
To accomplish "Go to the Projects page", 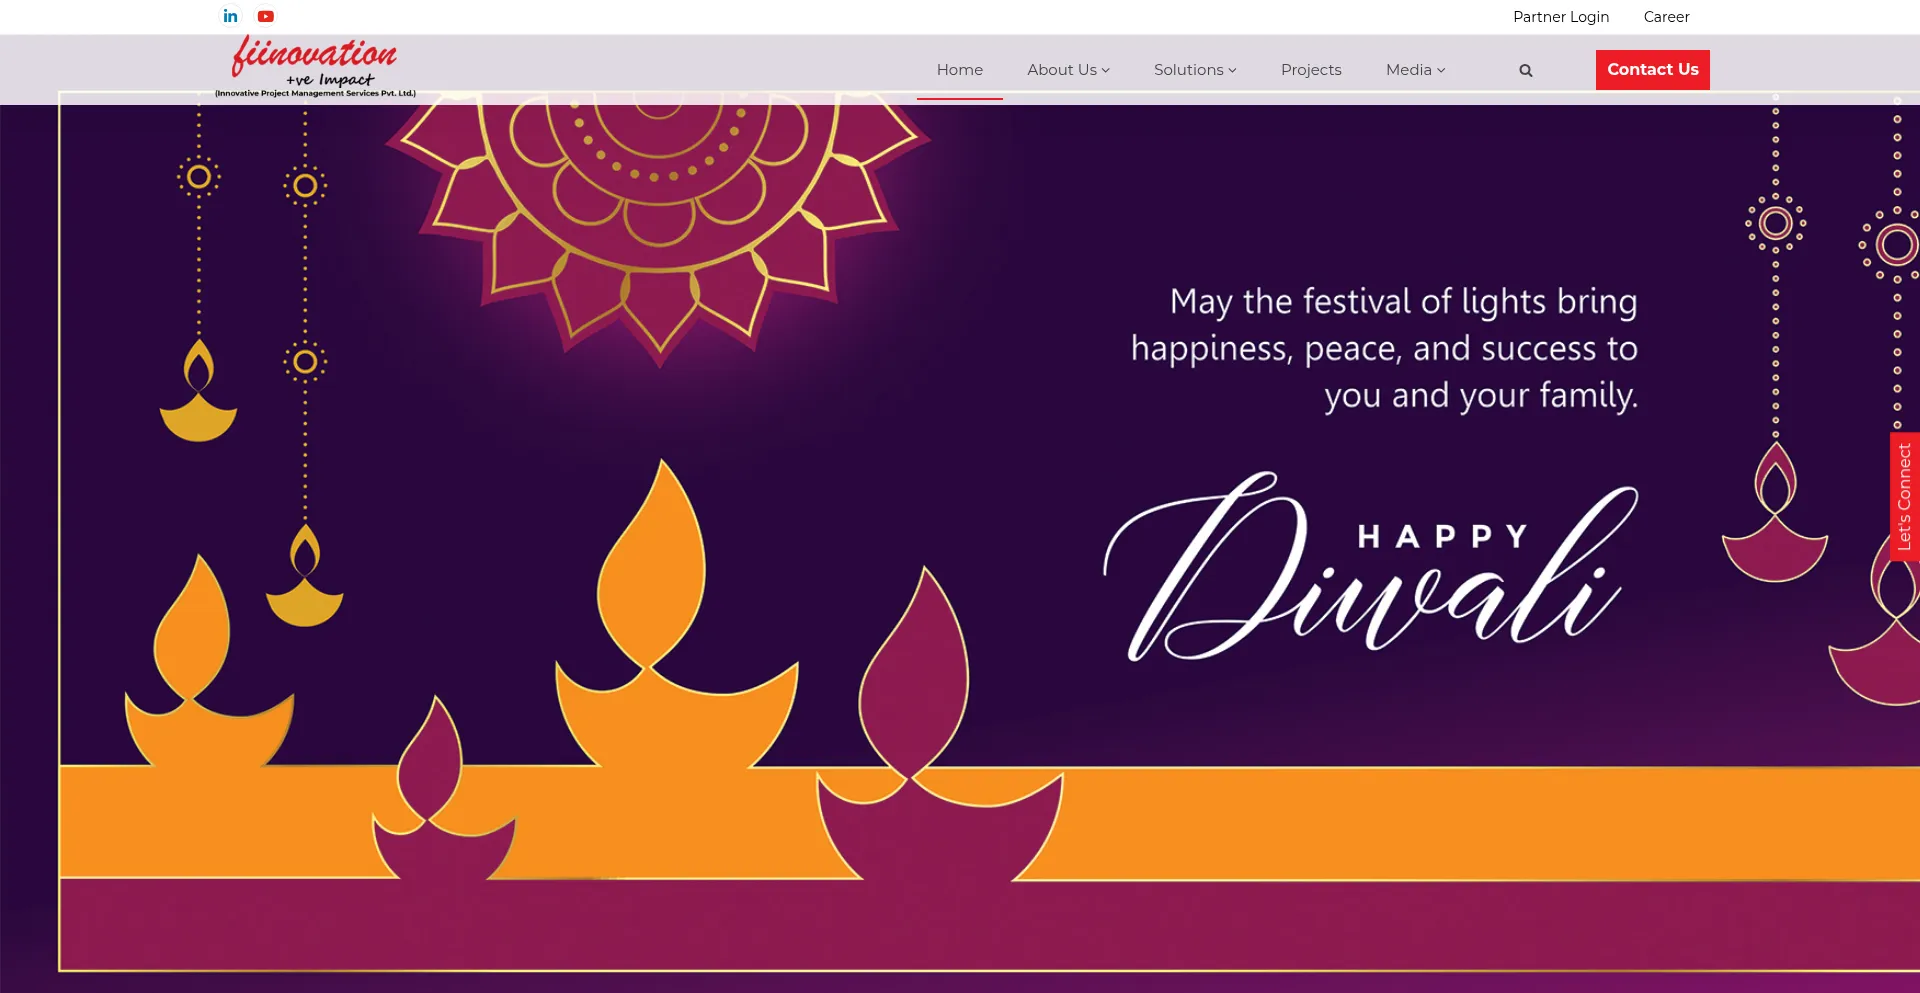I will 1311,70.
